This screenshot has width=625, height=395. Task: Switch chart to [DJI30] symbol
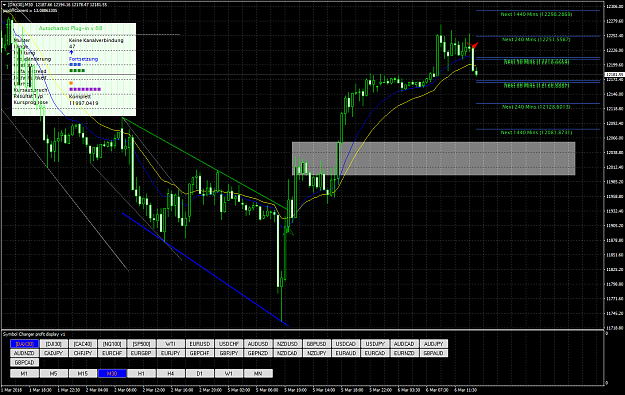[54, 344]
